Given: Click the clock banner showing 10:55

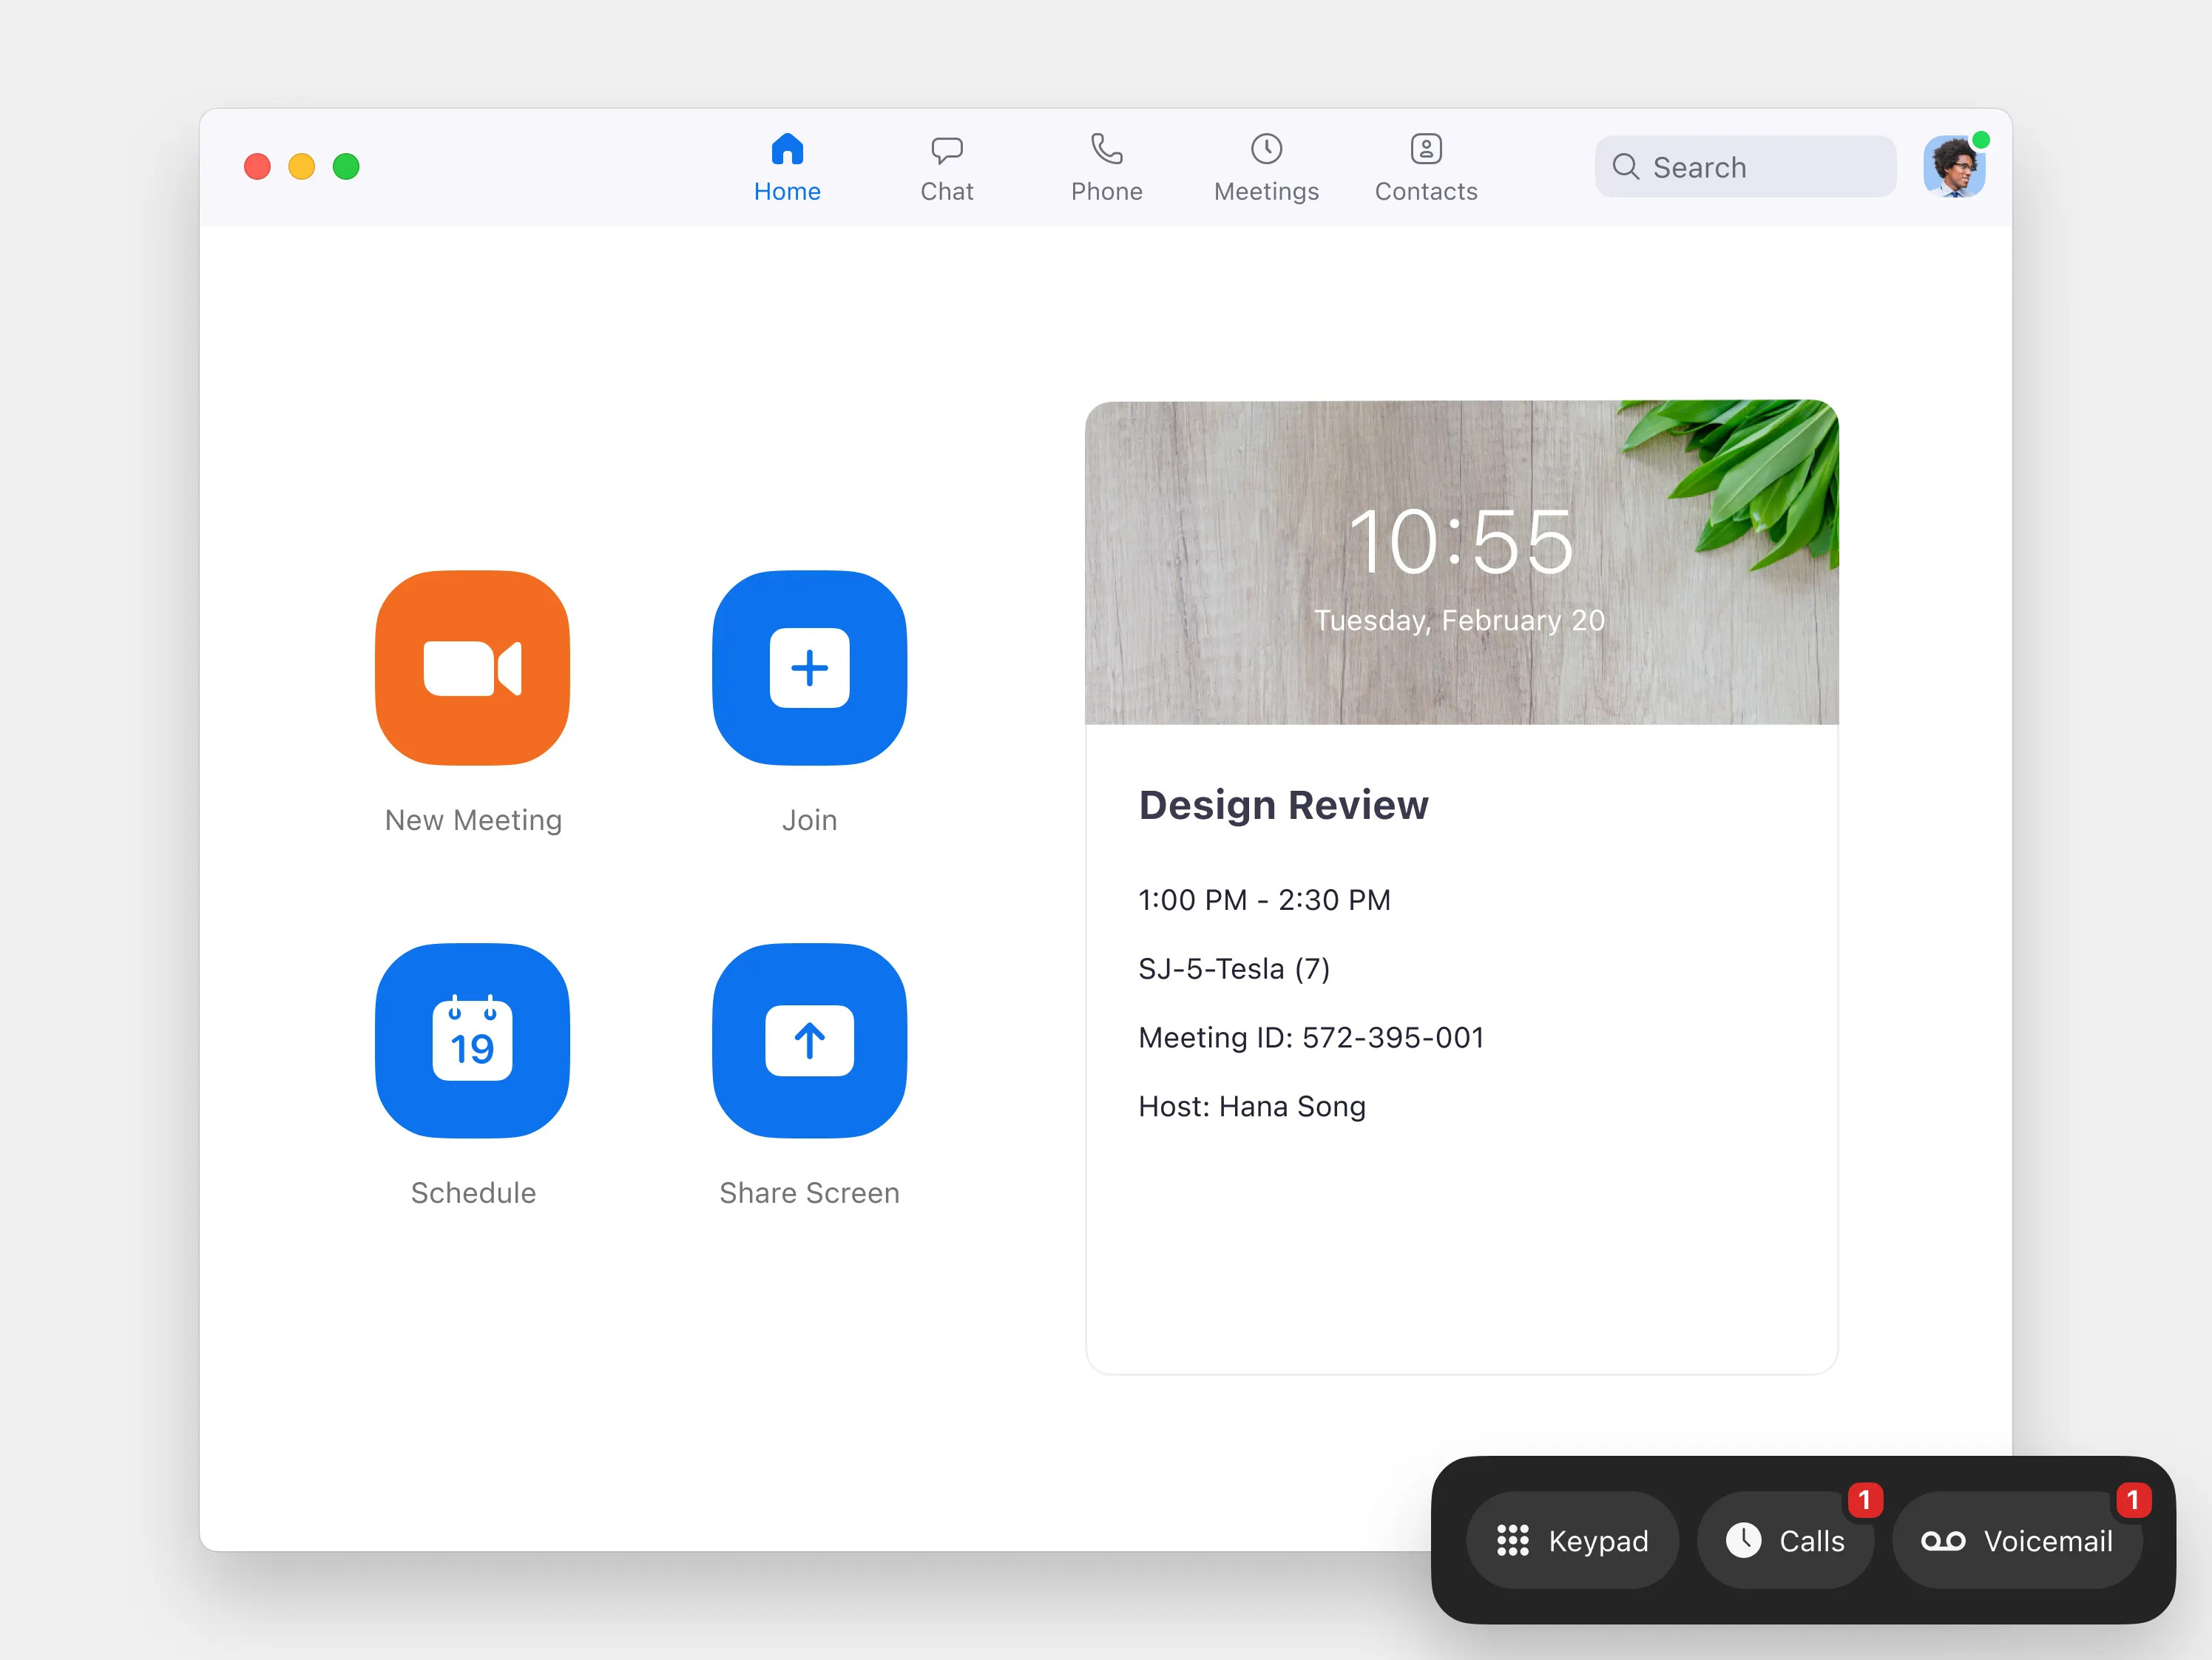Looking at the screenshot, I should [1461, 562].
